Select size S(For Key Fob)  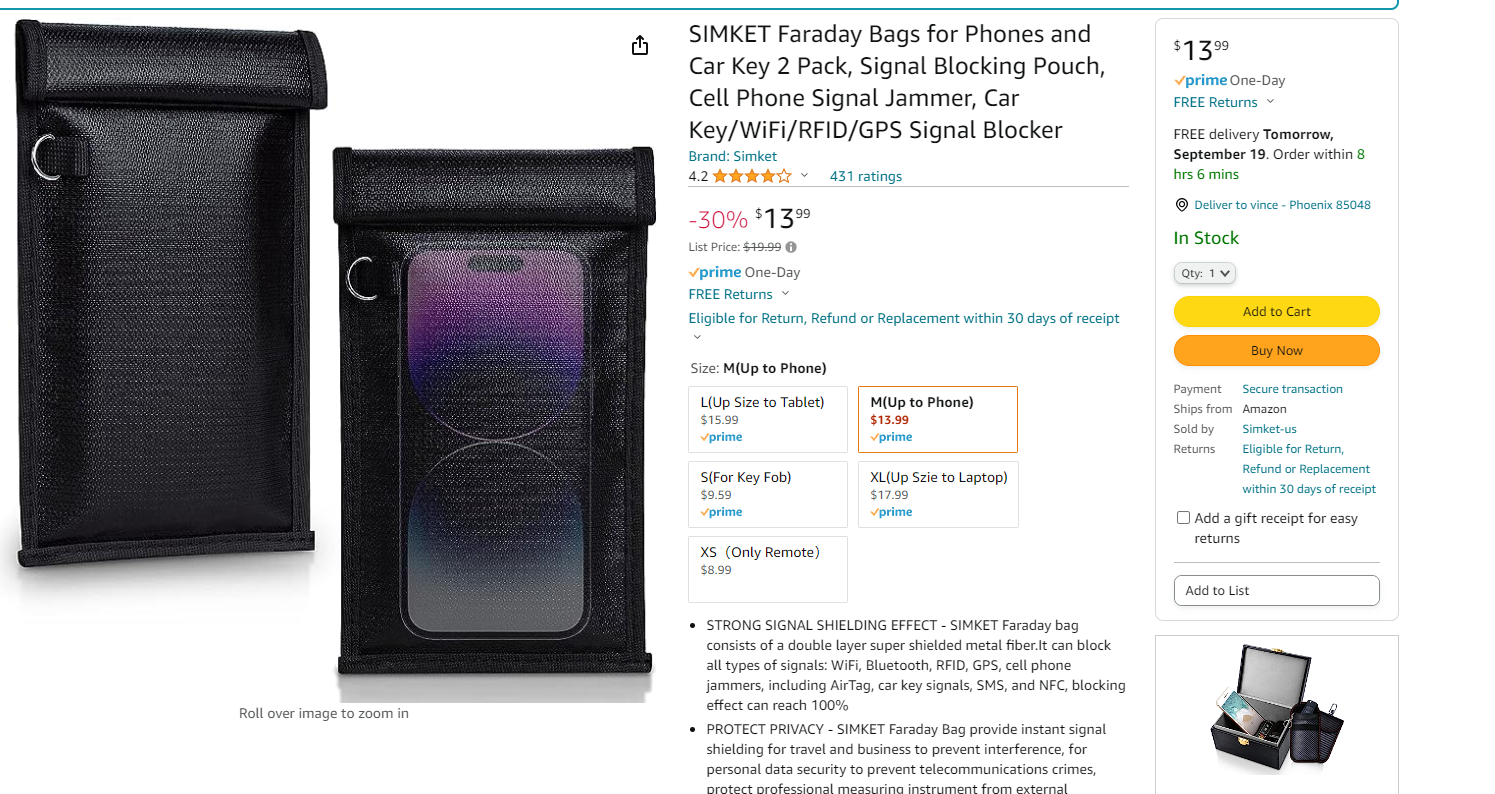[x=767, y=494]
